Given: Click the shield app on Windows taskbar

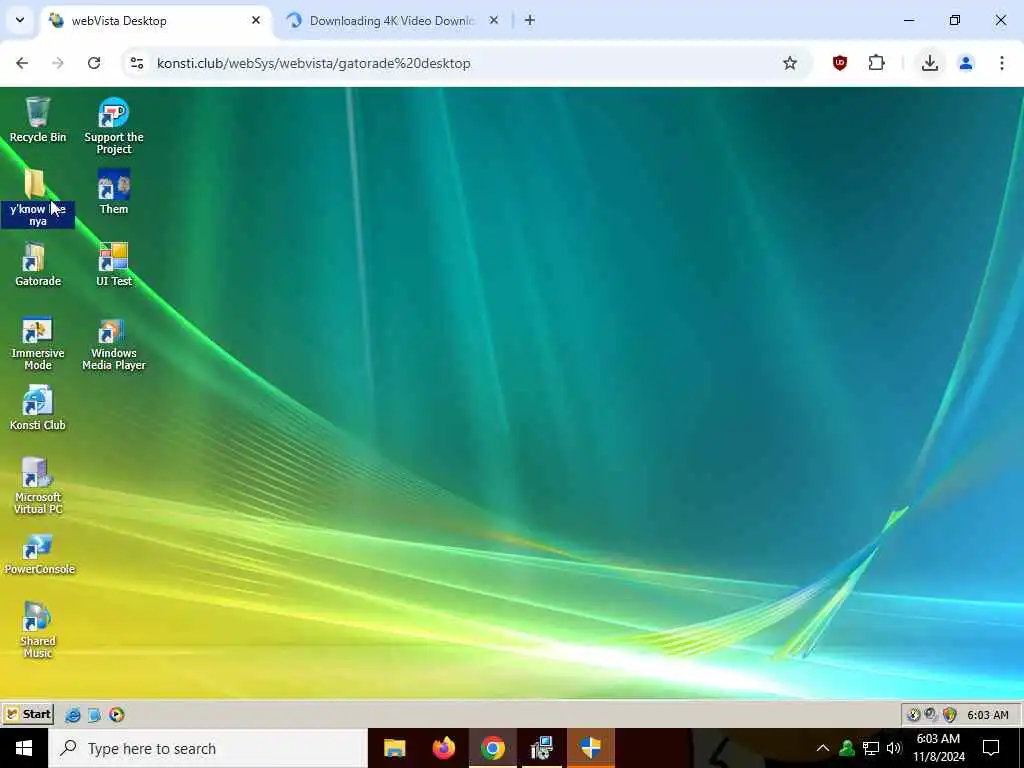Looking at the screenshot, I should coord(590,748).
